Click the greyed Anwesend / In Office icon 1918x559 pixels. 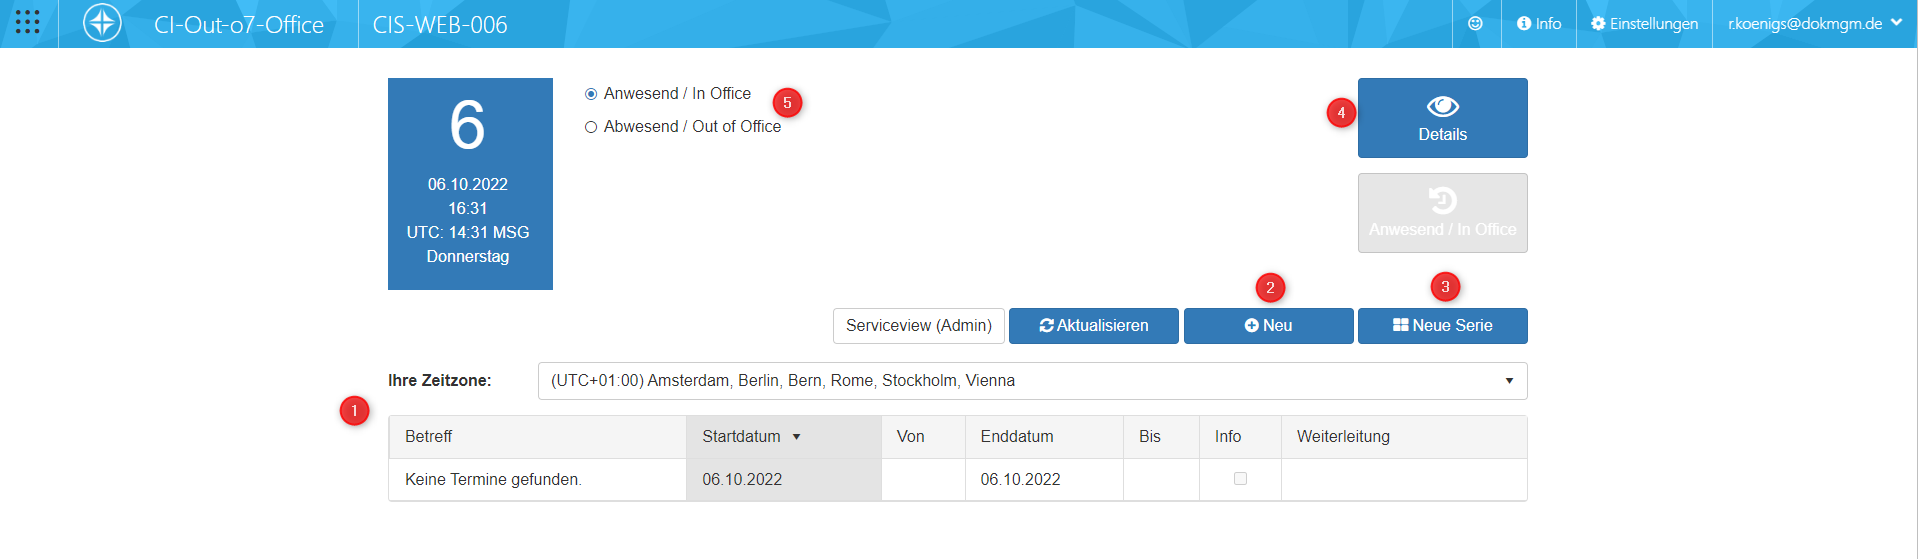tap(1442, 201)
